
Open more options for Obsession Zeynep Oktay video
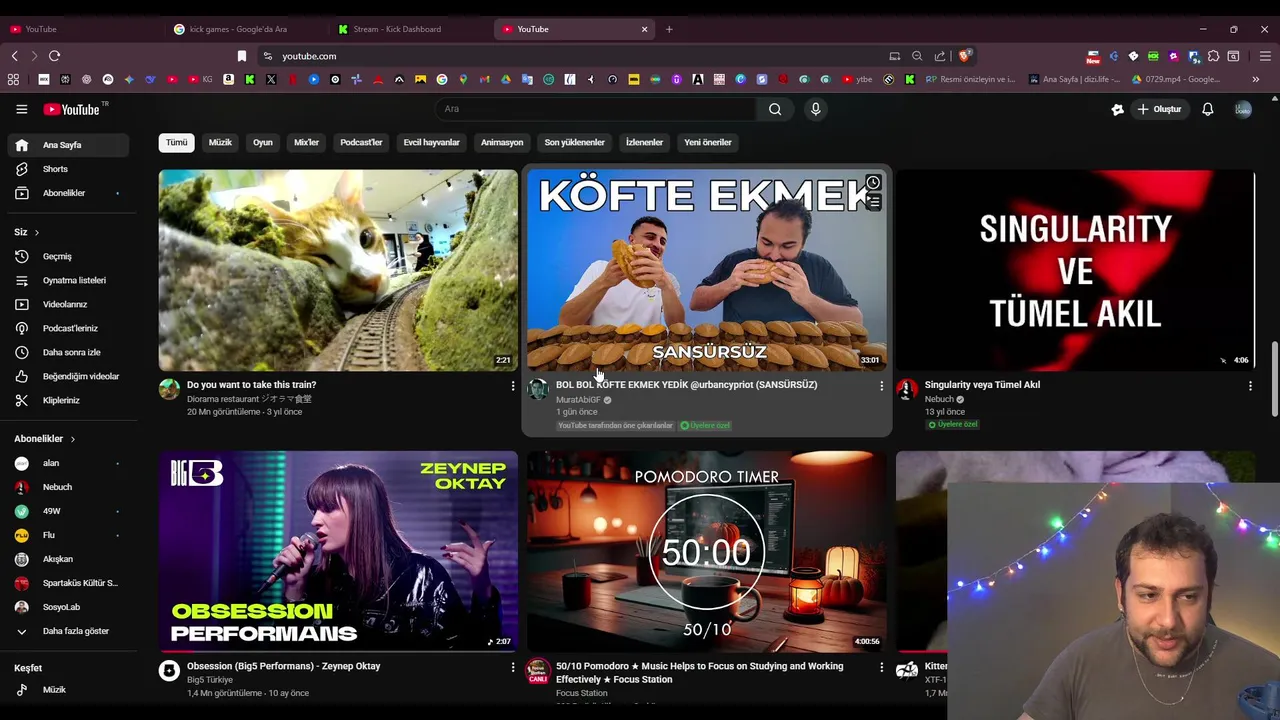[x=513, y=667]
